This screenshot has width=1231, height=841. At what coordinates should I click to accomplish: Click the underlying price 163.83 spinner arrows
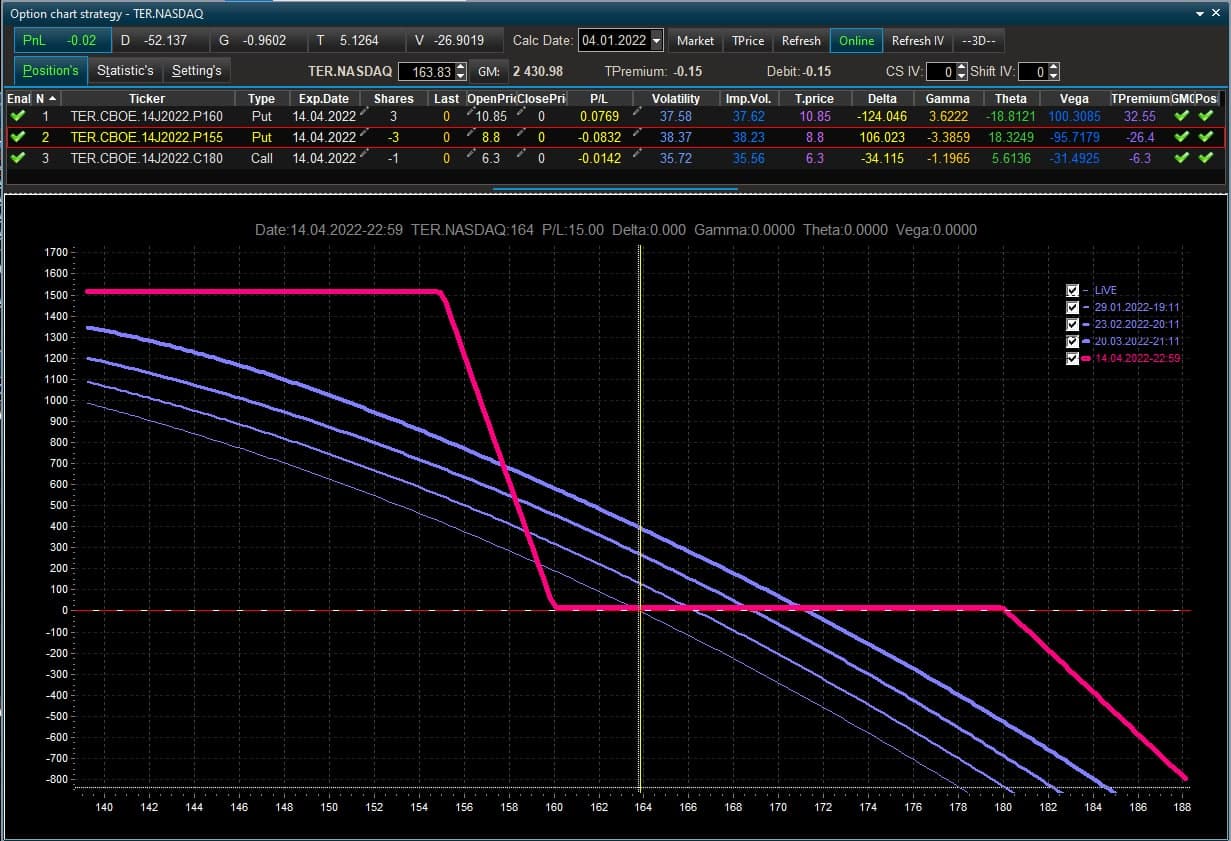pos(460,72)
